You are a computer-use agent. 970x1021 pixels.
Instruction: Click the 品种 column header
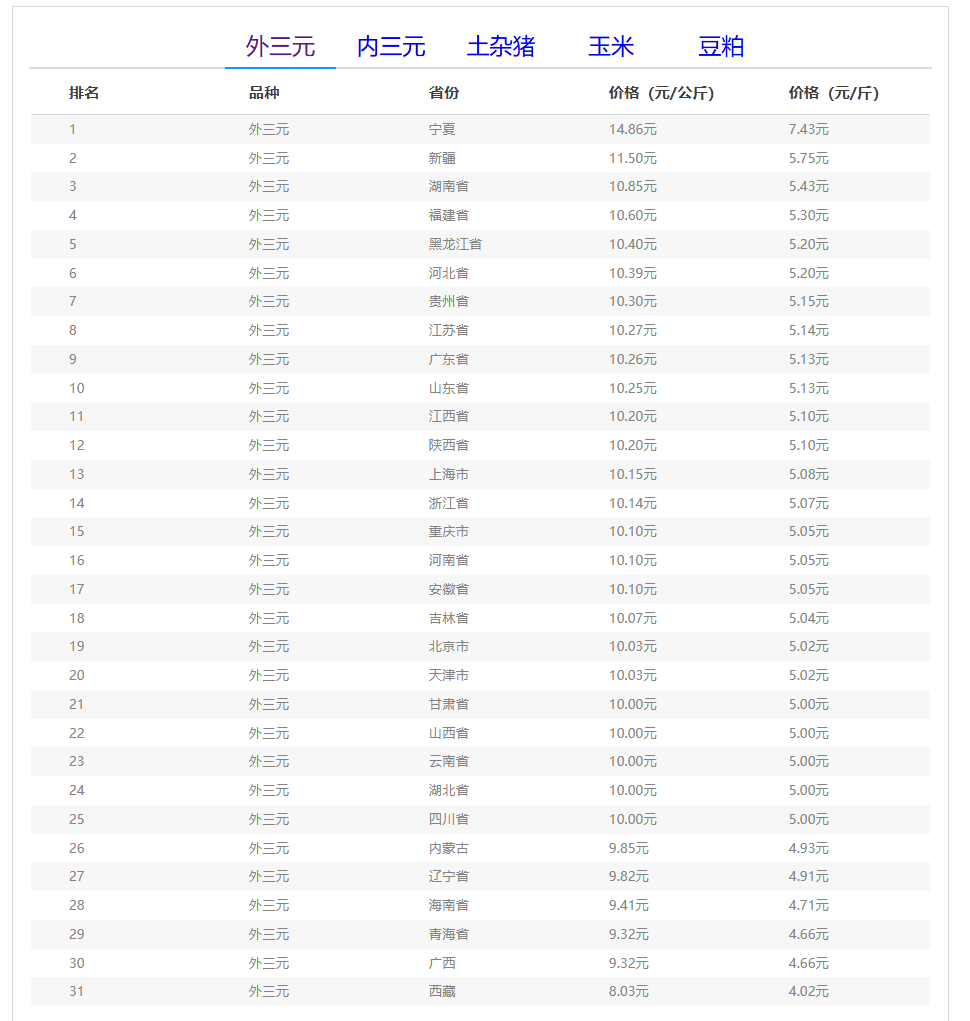pyautogui.click(x=264, y=93)
